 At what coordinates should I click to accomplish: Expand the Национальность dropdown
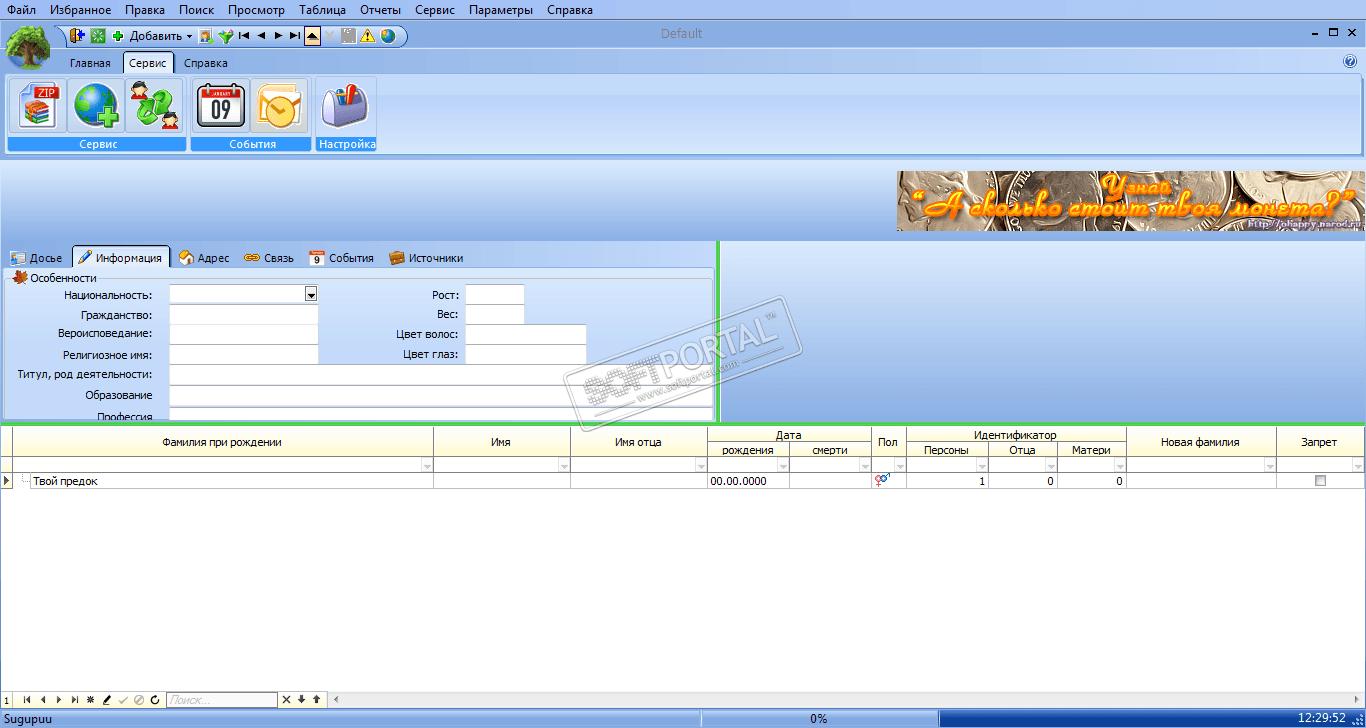pos(311,295)
